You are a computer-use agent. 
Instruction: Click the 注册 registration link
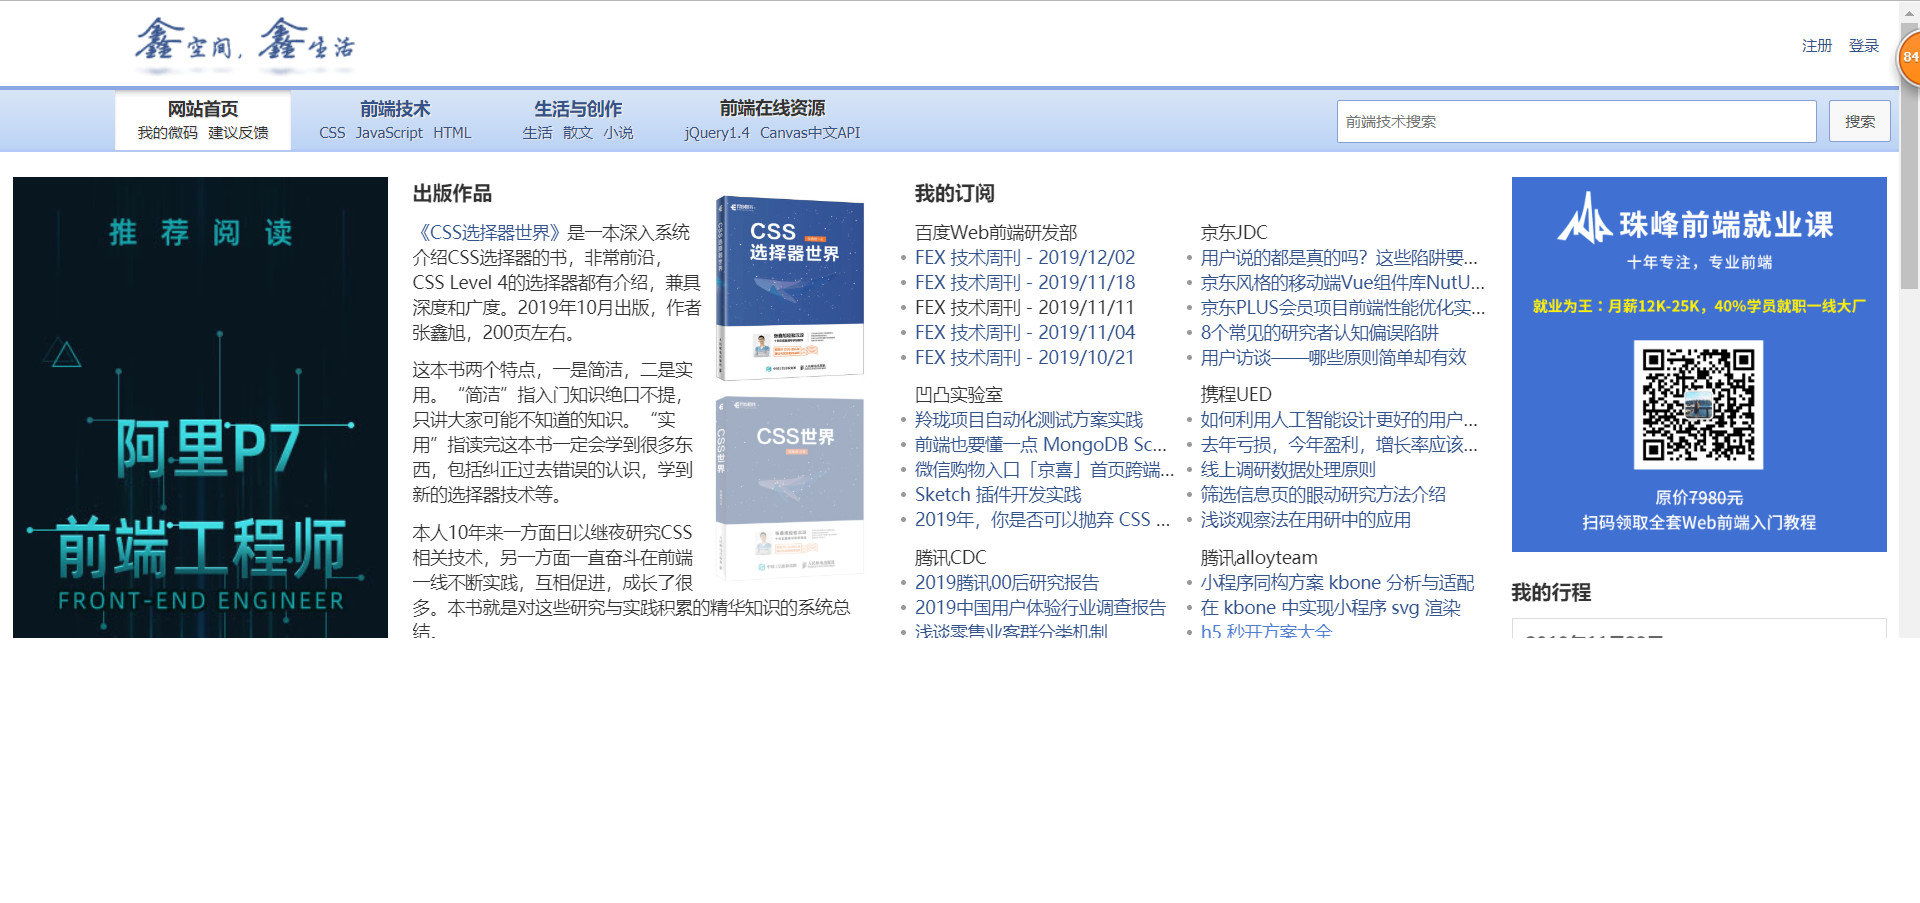[x=1815, y=46]
